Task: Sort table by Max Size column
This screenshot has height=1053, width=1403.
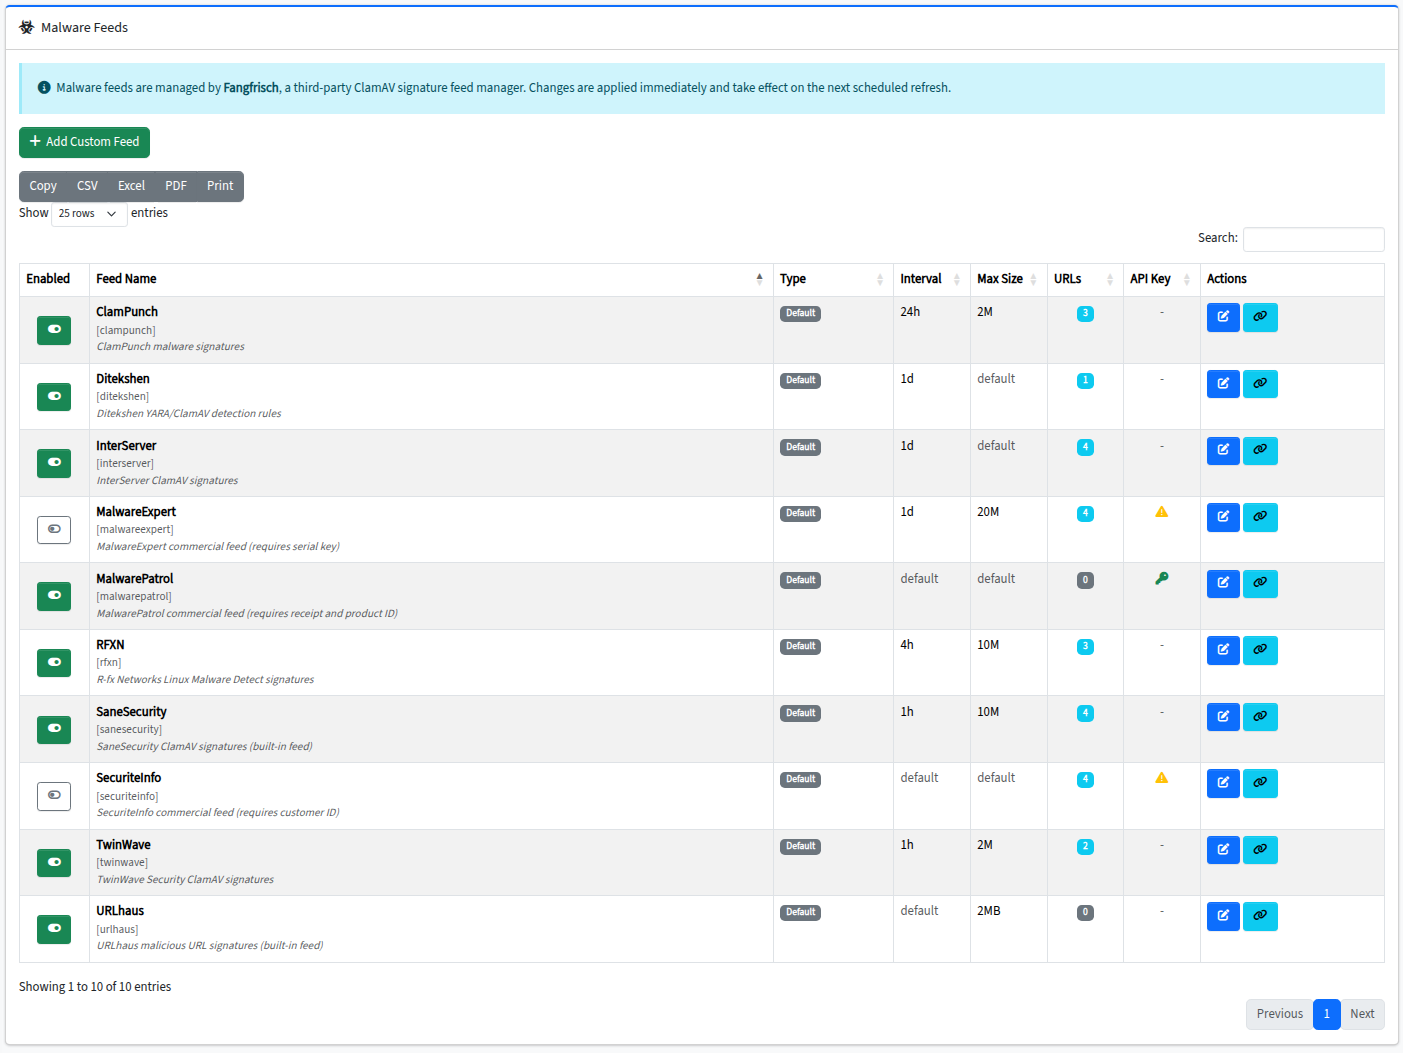Action: (x=1008, y=279)
